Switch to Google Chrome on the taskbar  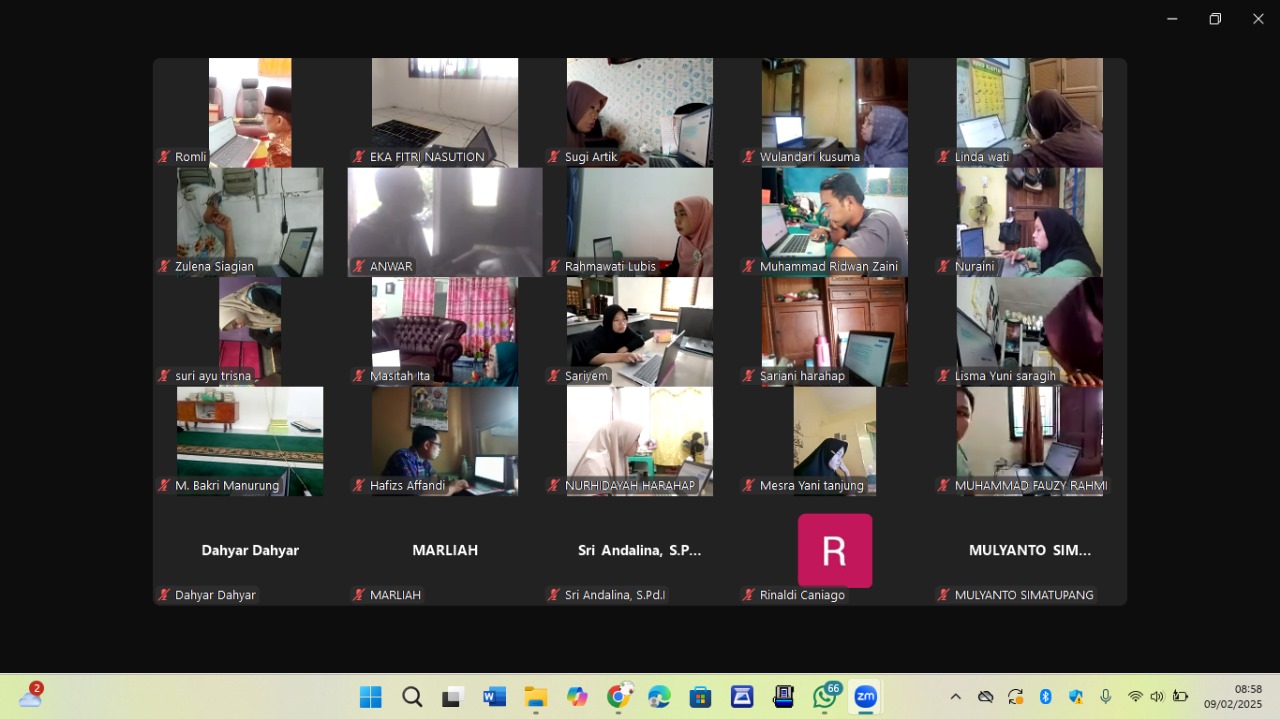(618, 697)
